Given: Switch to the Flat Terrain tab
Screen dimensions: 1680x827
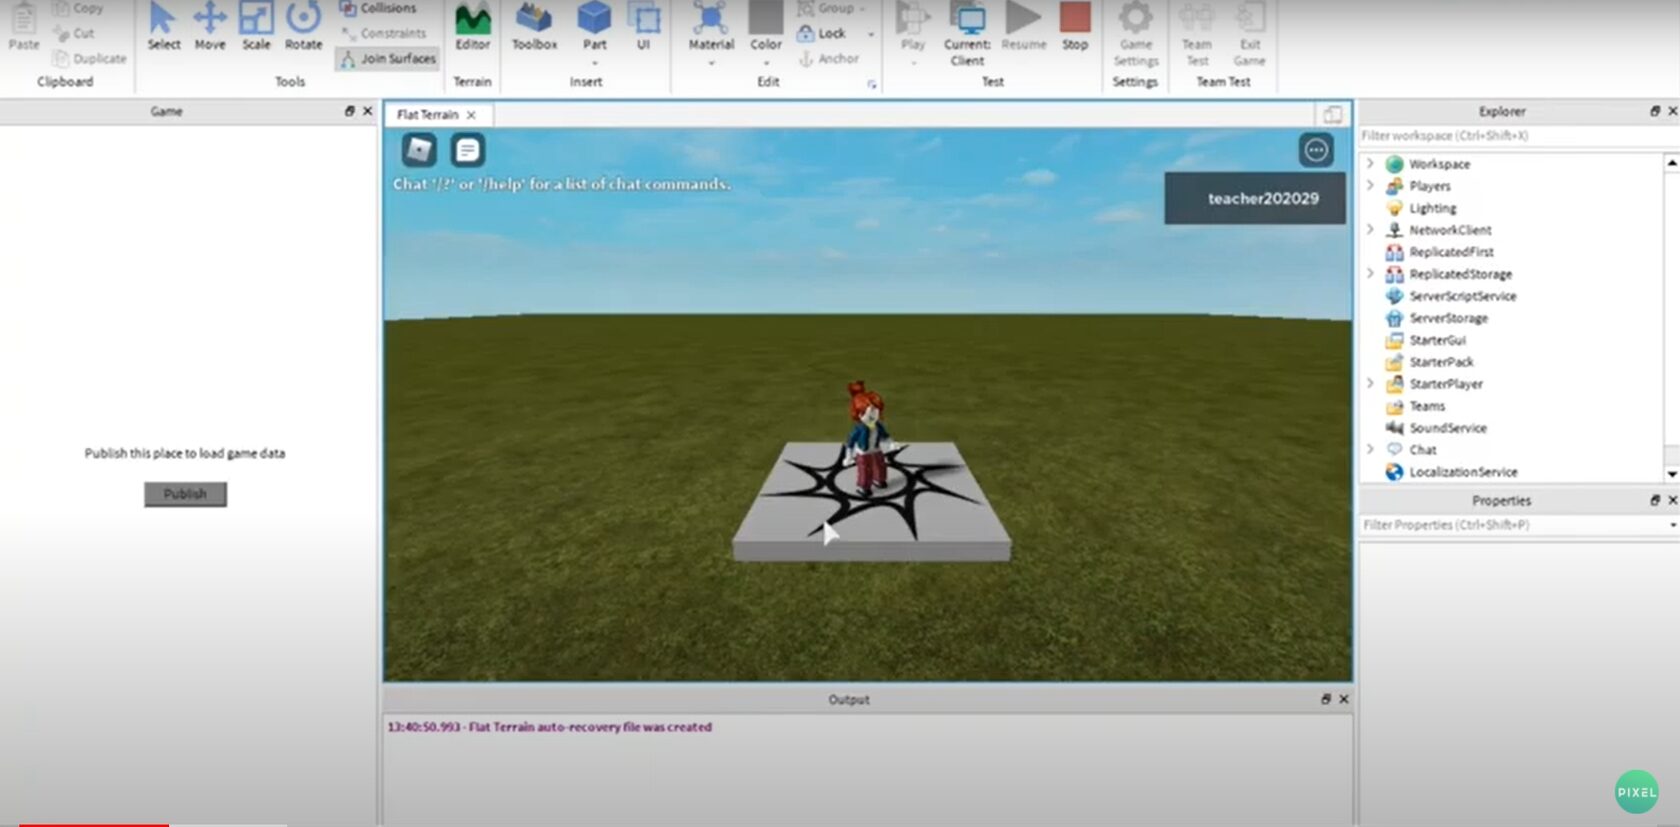Looking at the screenshot, I should [427, 115].
